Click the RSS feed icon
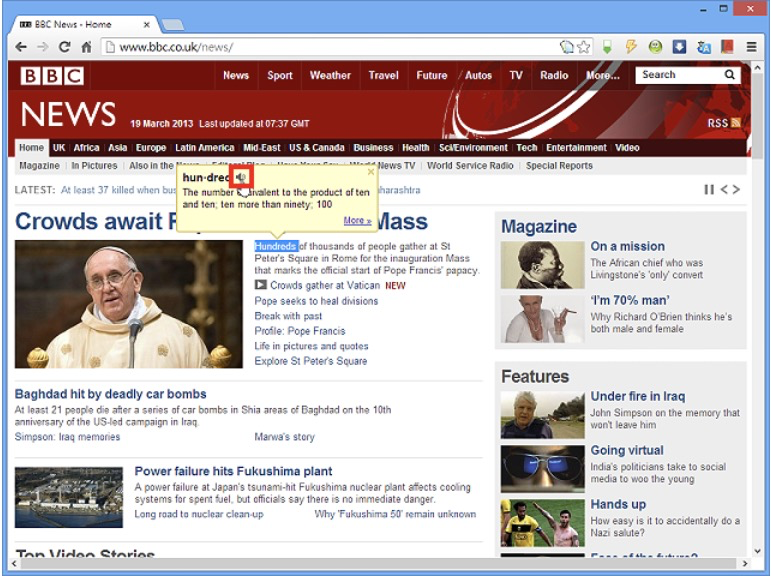This screenshot has width=772, height=578. pos(736,123)
